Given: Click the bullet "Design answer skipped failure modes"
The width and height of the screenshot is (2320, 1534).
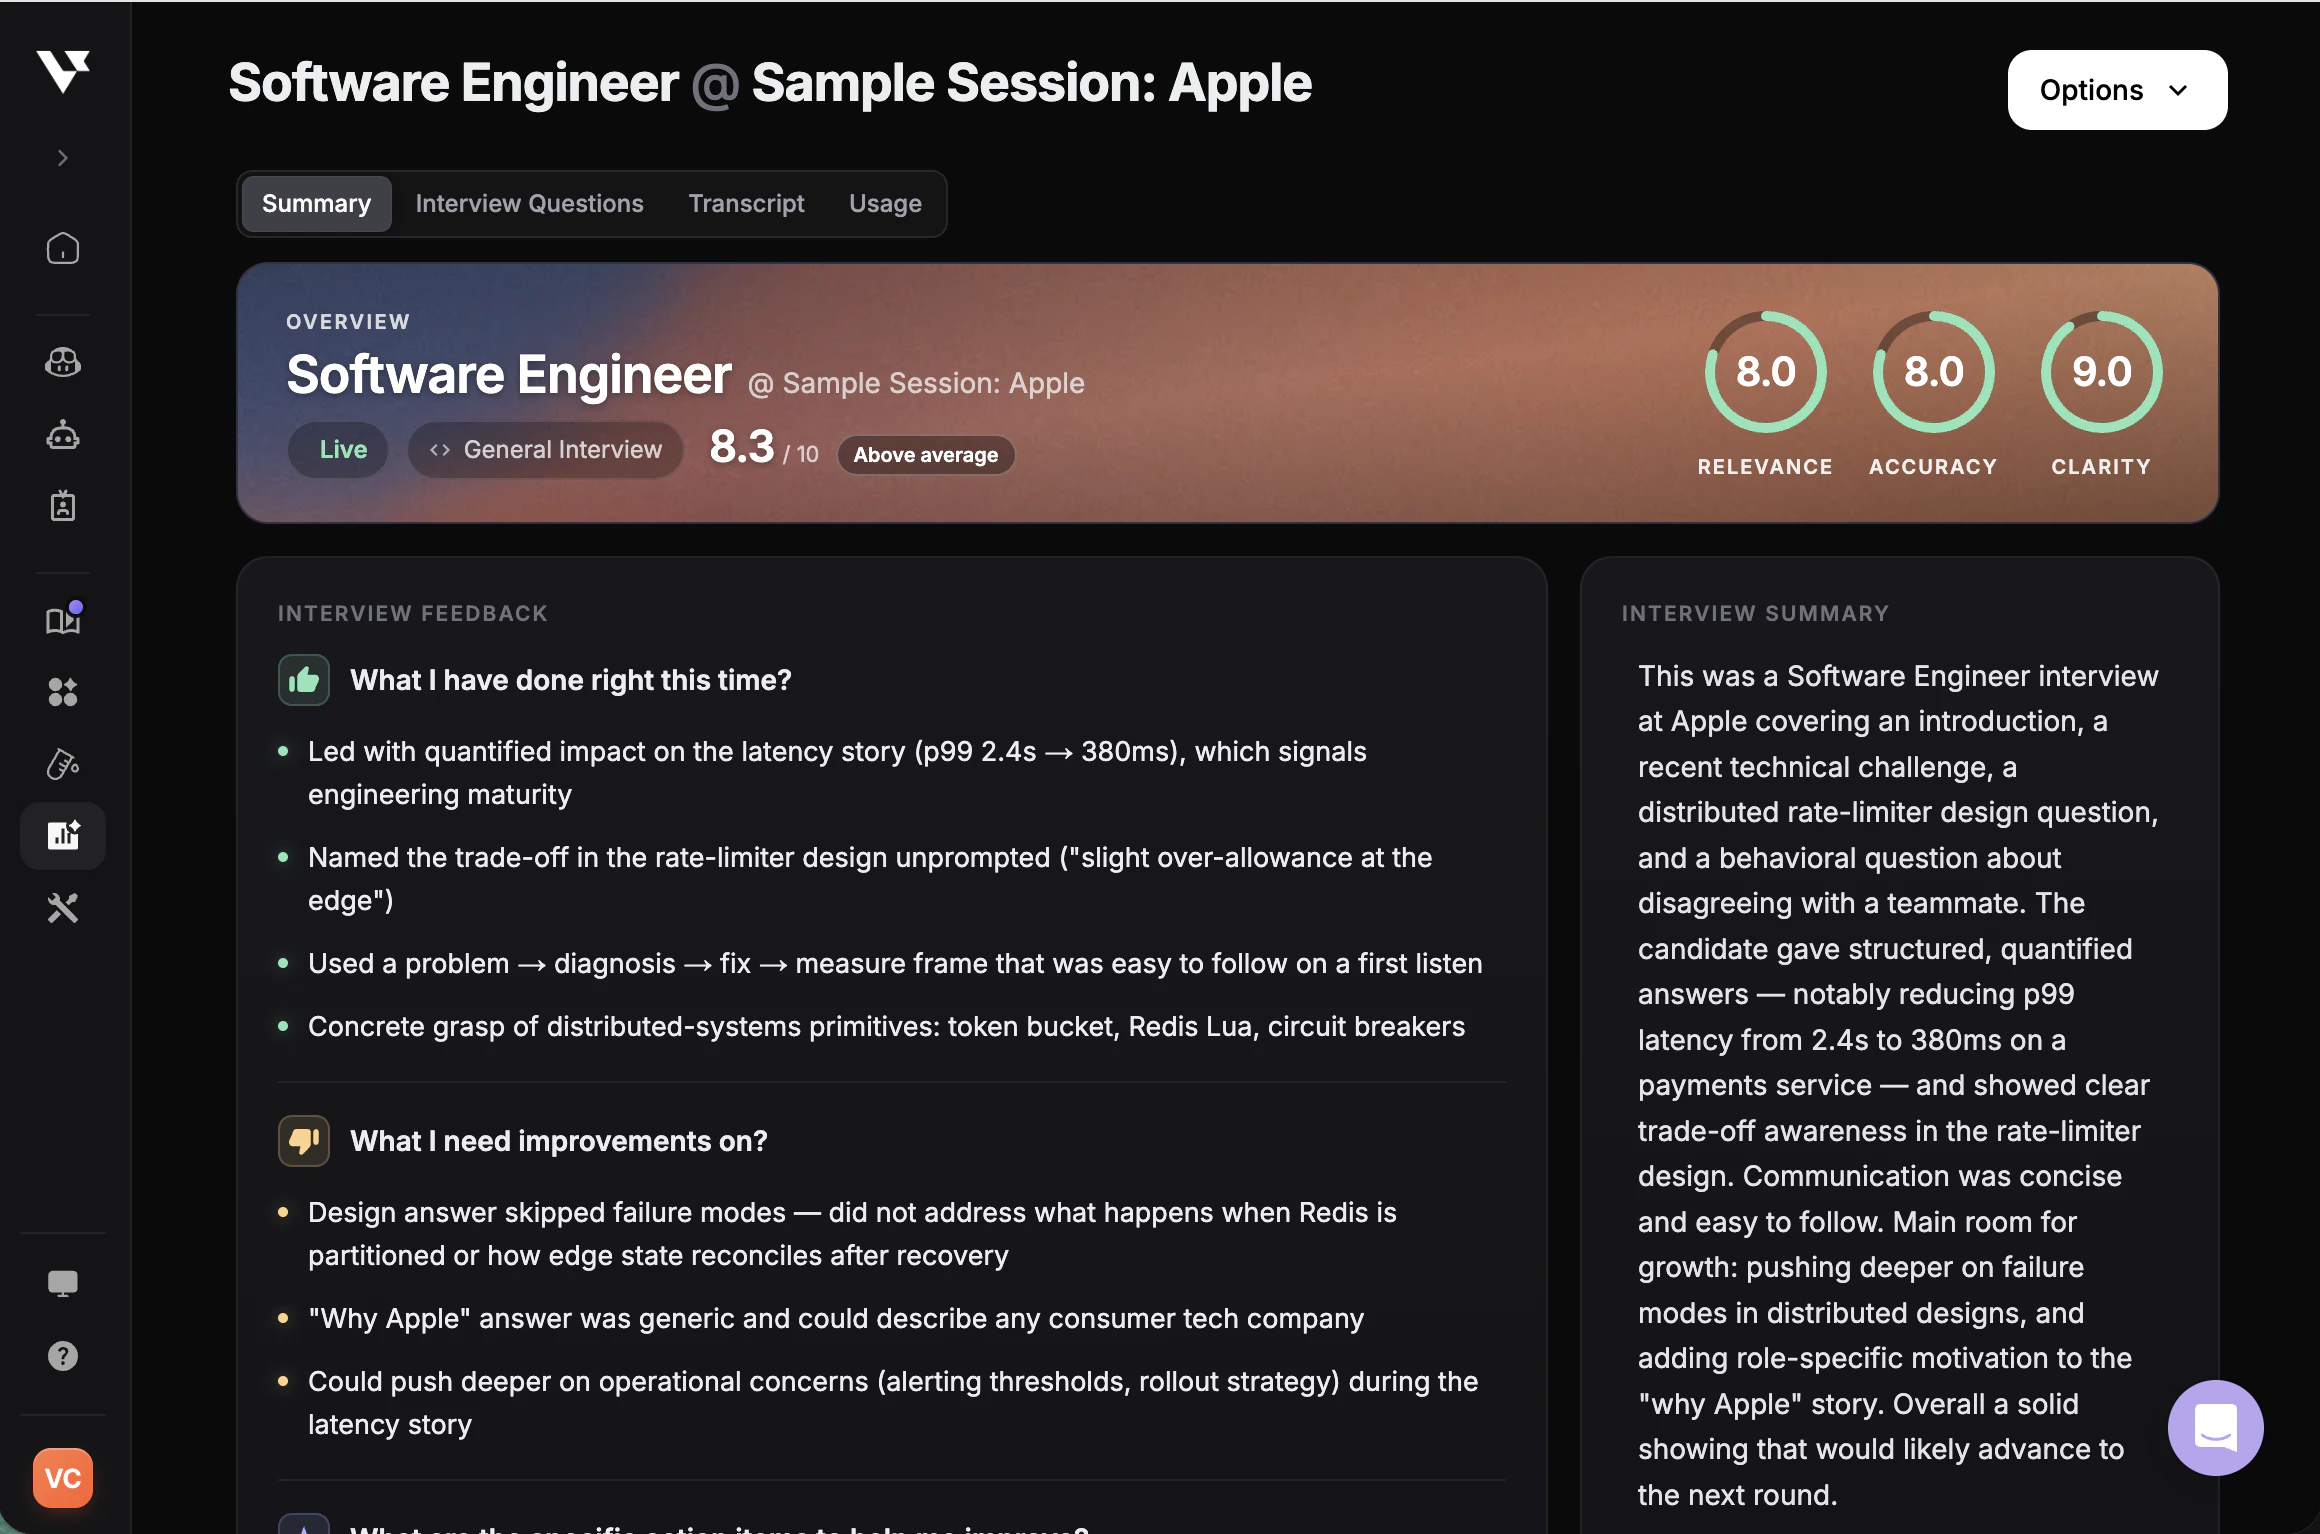Looking at the screenshot, I should tap(852, 1234).
